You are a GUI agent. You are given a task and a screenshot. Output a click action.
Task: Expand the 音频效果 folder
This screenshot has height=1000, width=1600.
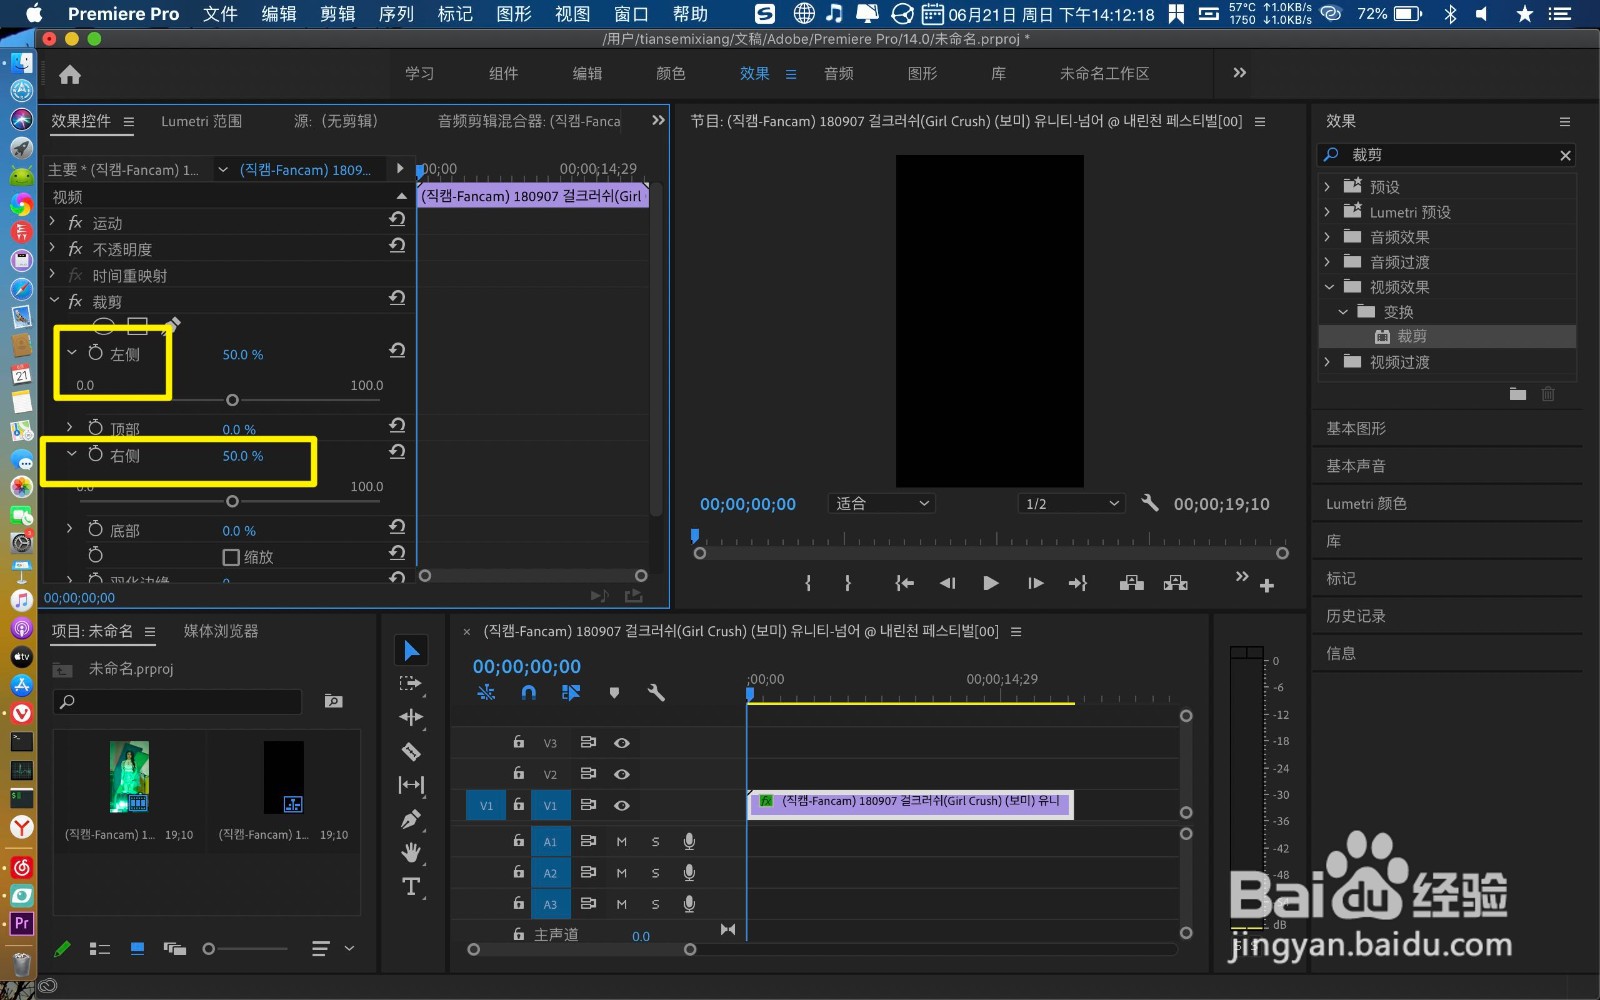click(x=1327, y=236)
